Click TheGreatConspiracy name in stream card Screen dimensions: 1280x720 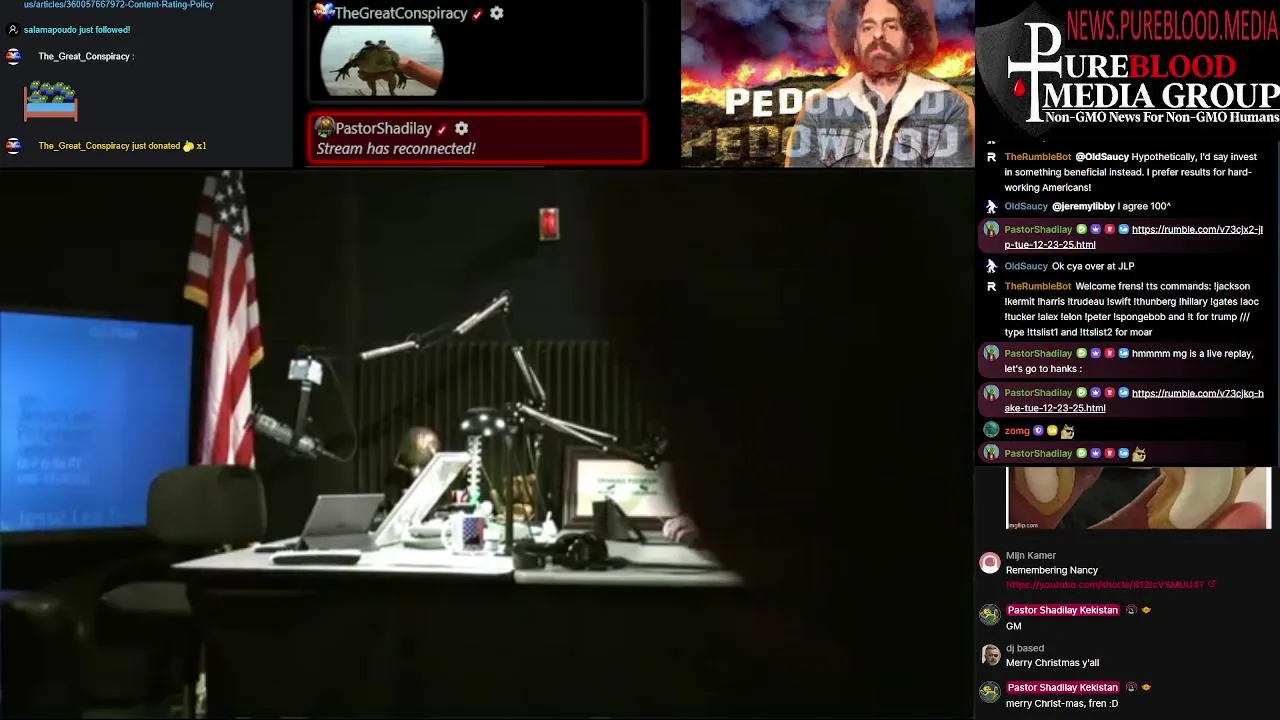coord(401,13)
